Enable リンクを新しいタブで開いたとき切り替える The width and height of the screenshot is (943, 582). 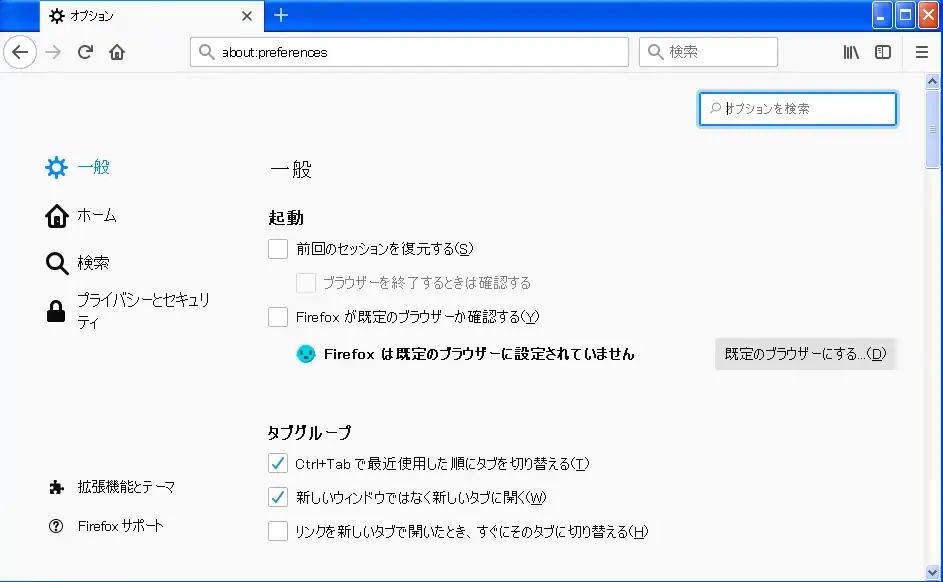tap(277, 531)
